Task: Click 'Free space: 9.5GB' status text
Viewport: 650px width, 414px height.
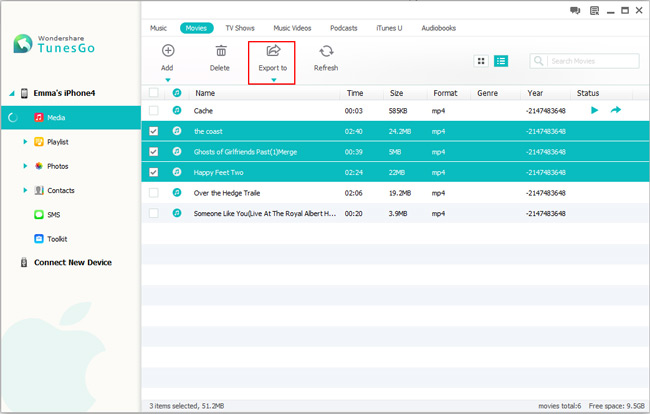Action: click(616, 406)
